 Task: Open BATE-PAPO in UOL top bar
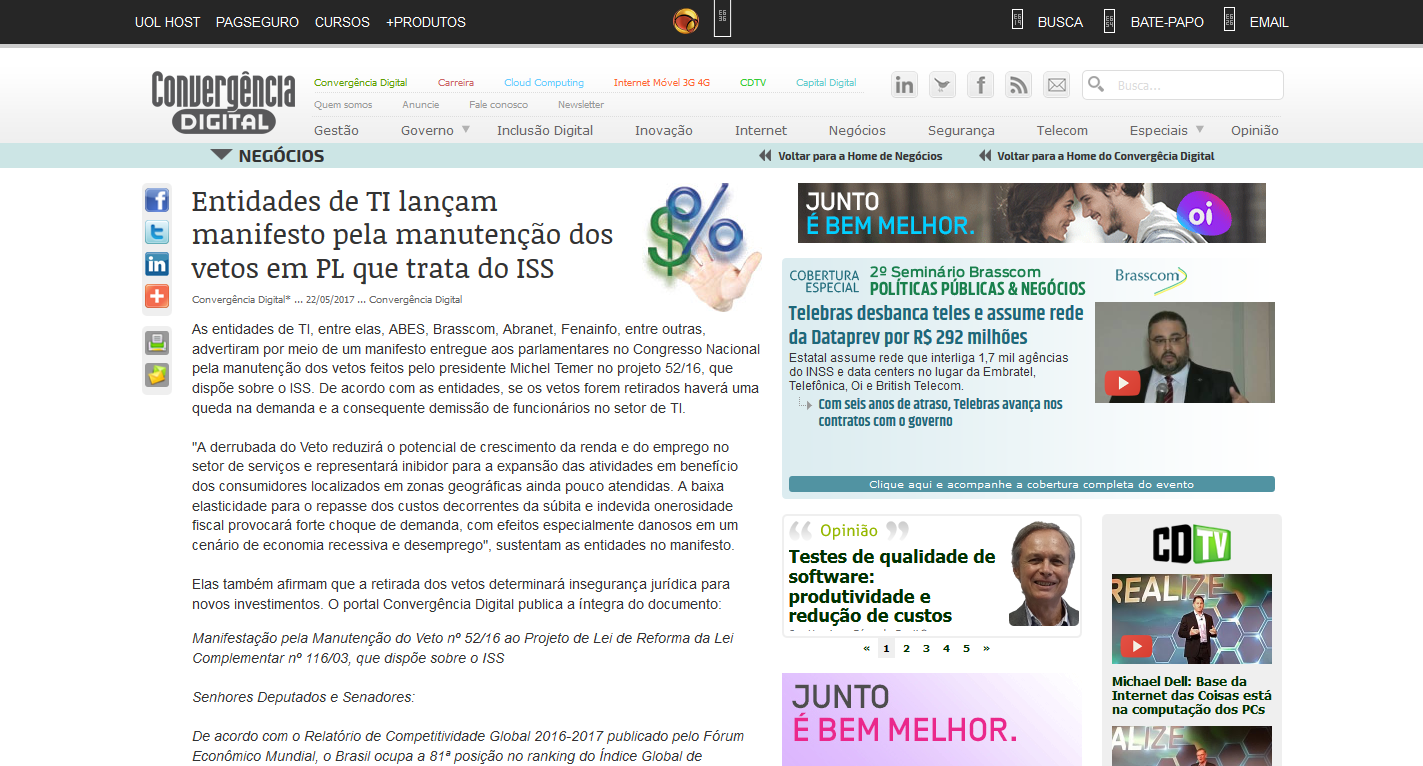1167,22
